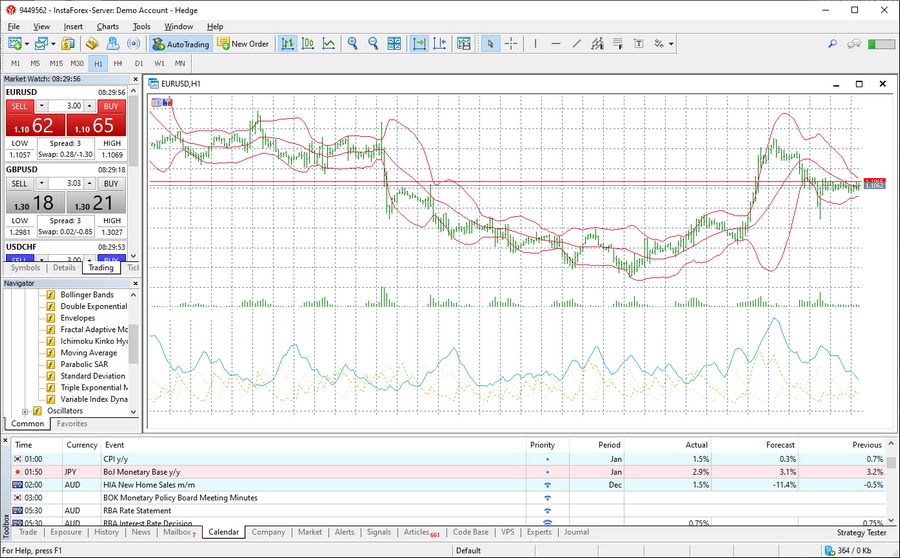The height and width of the screenshot is (558, 900).
Task: Zoom out of the chart
Action: pyautogui.click(x=373, y=44)
